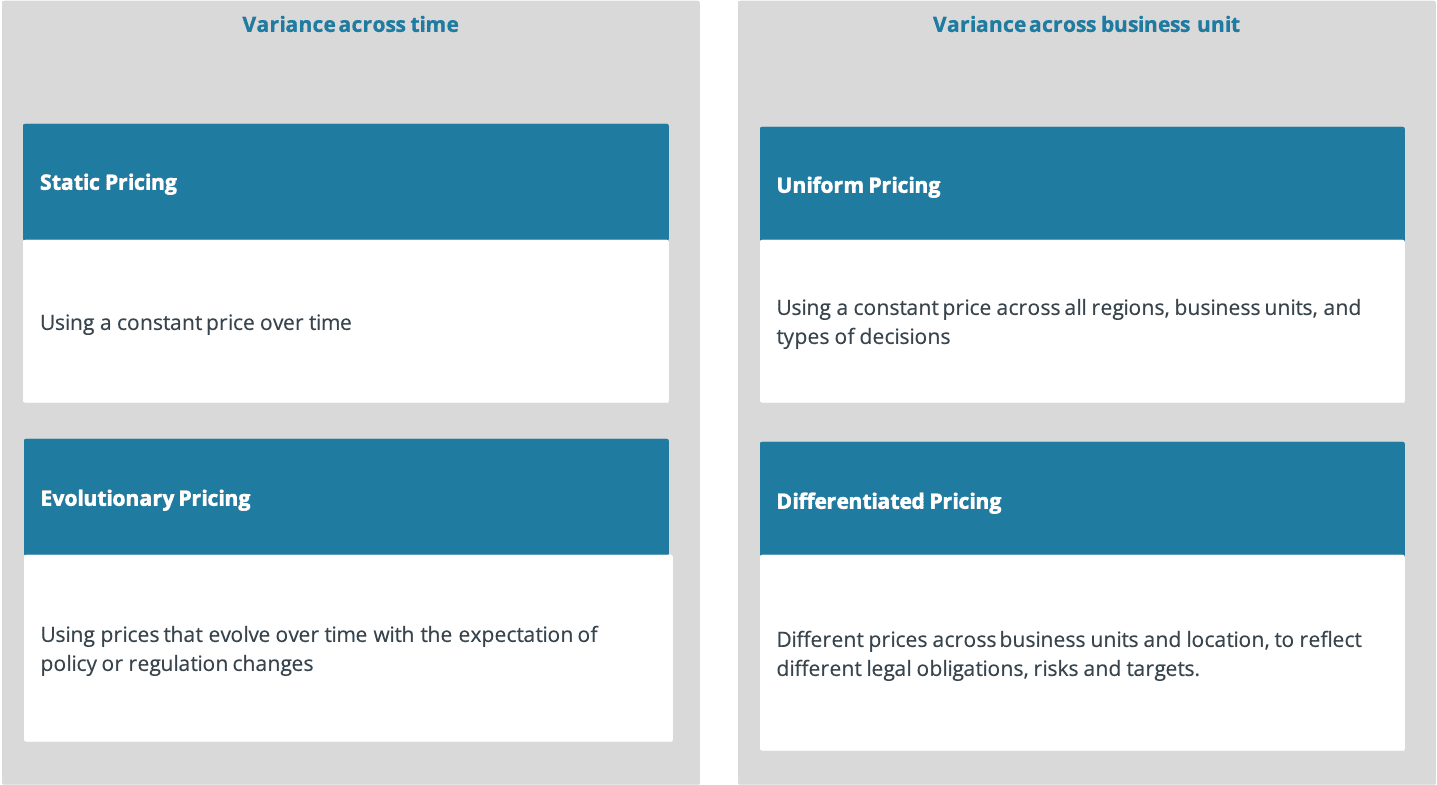Screen dimensions: 1437x785
Task: Click the Differentiated Pricing description text
Action: [x=1069, y=654]
